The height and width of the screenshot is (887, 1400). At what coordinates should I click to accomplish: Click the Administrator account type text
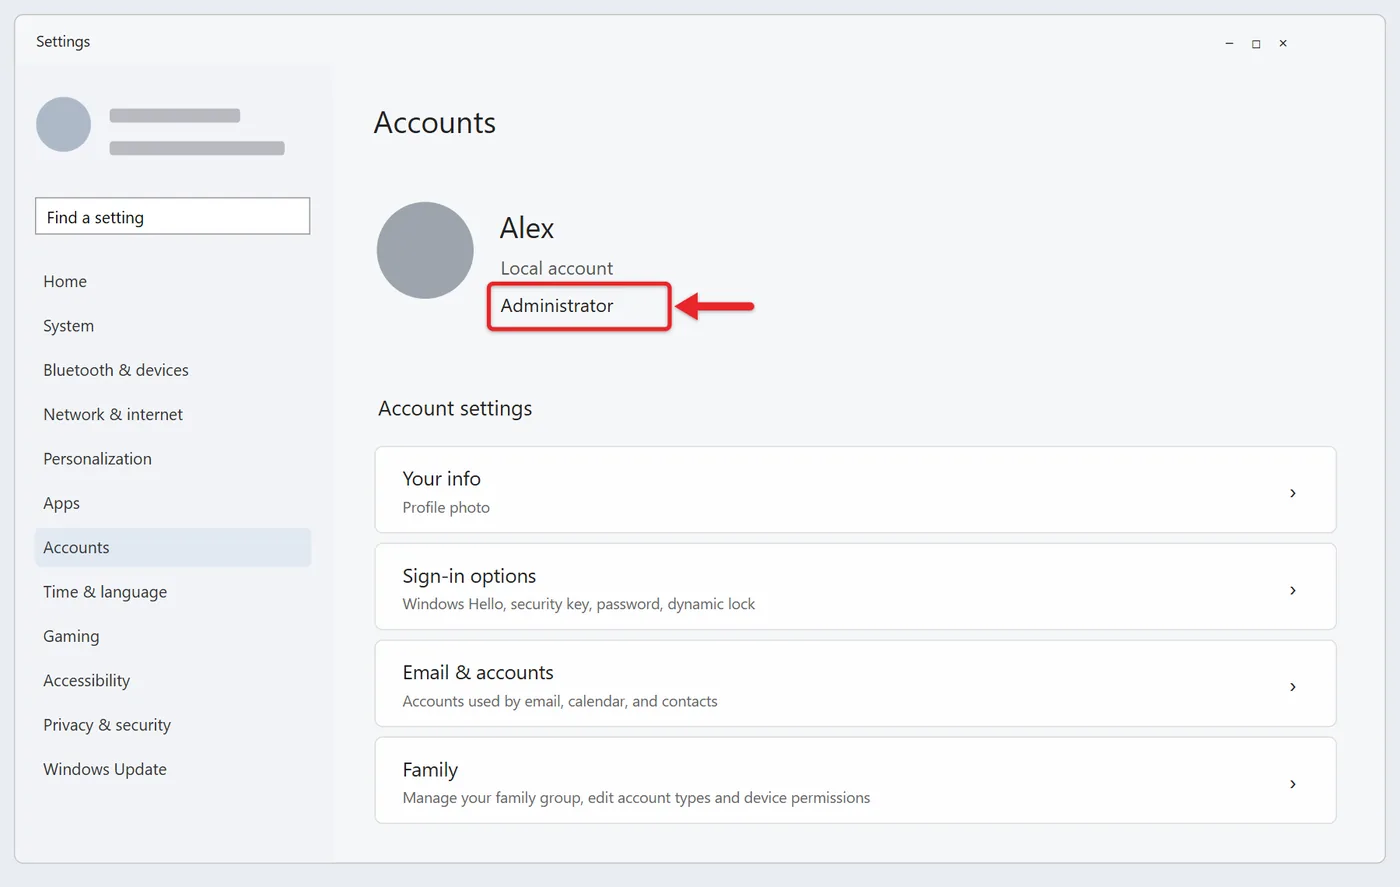(x=557, y=306)
